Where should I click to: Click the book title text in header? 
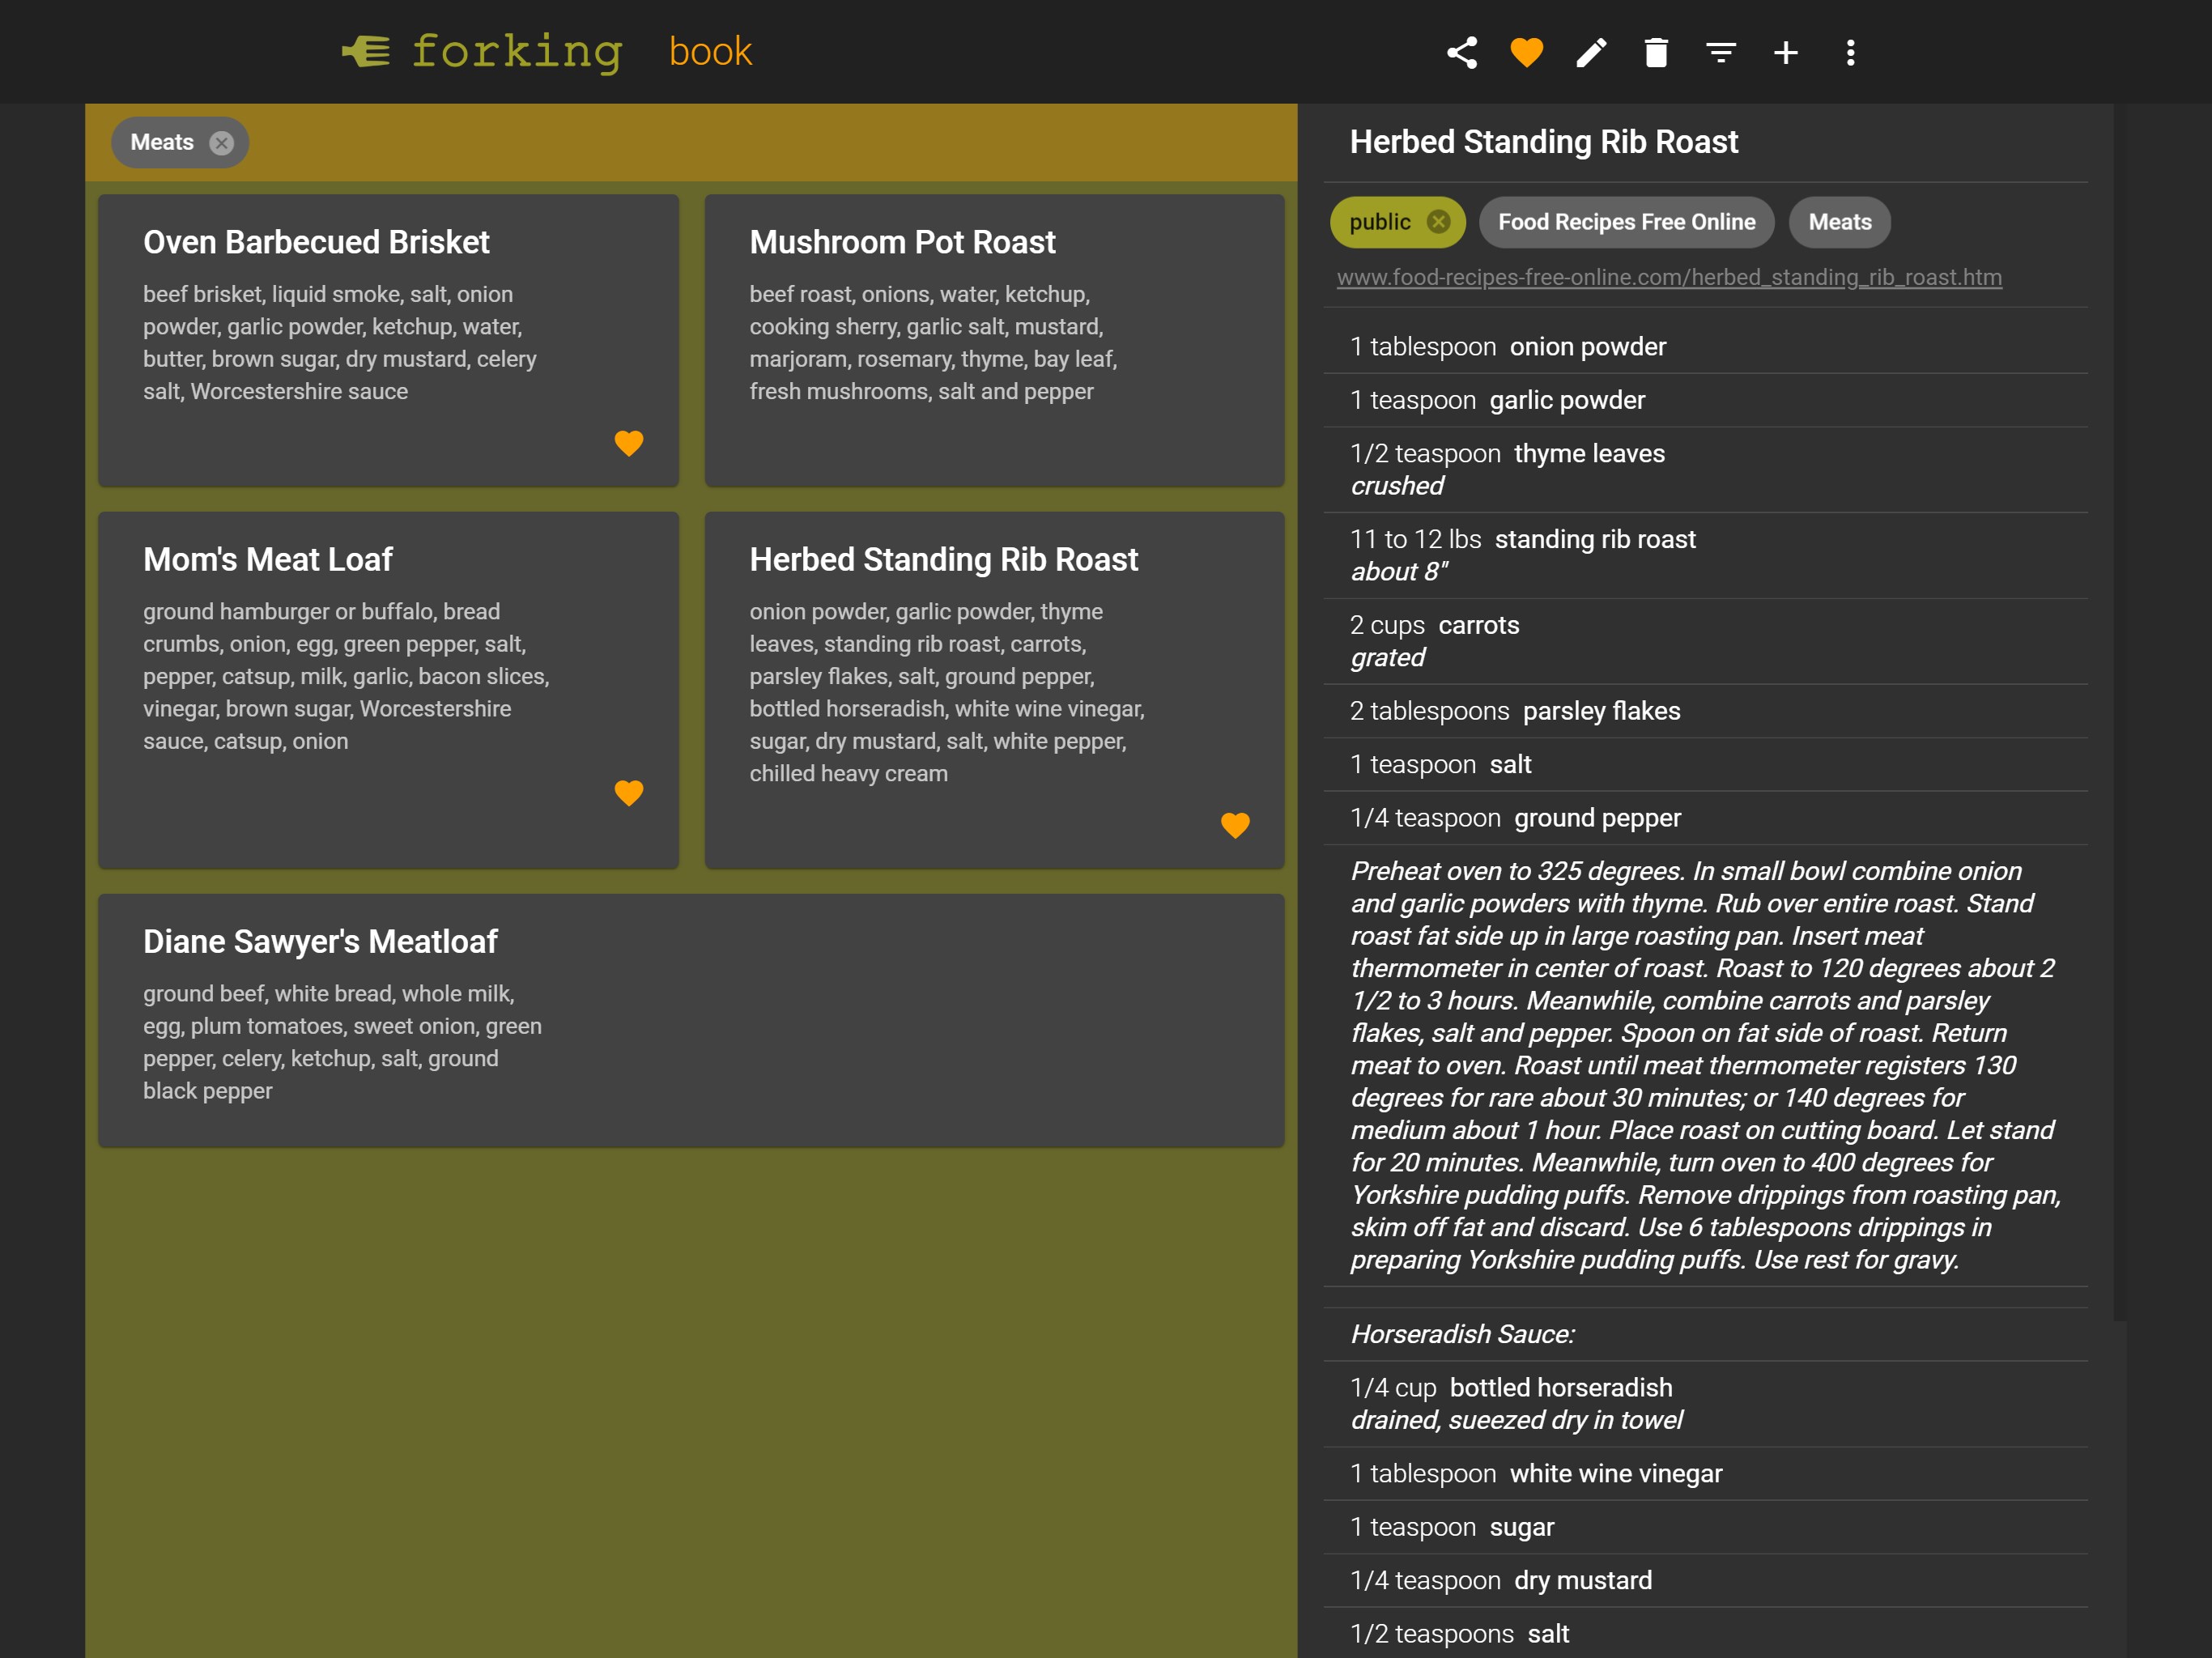point(710,52)
